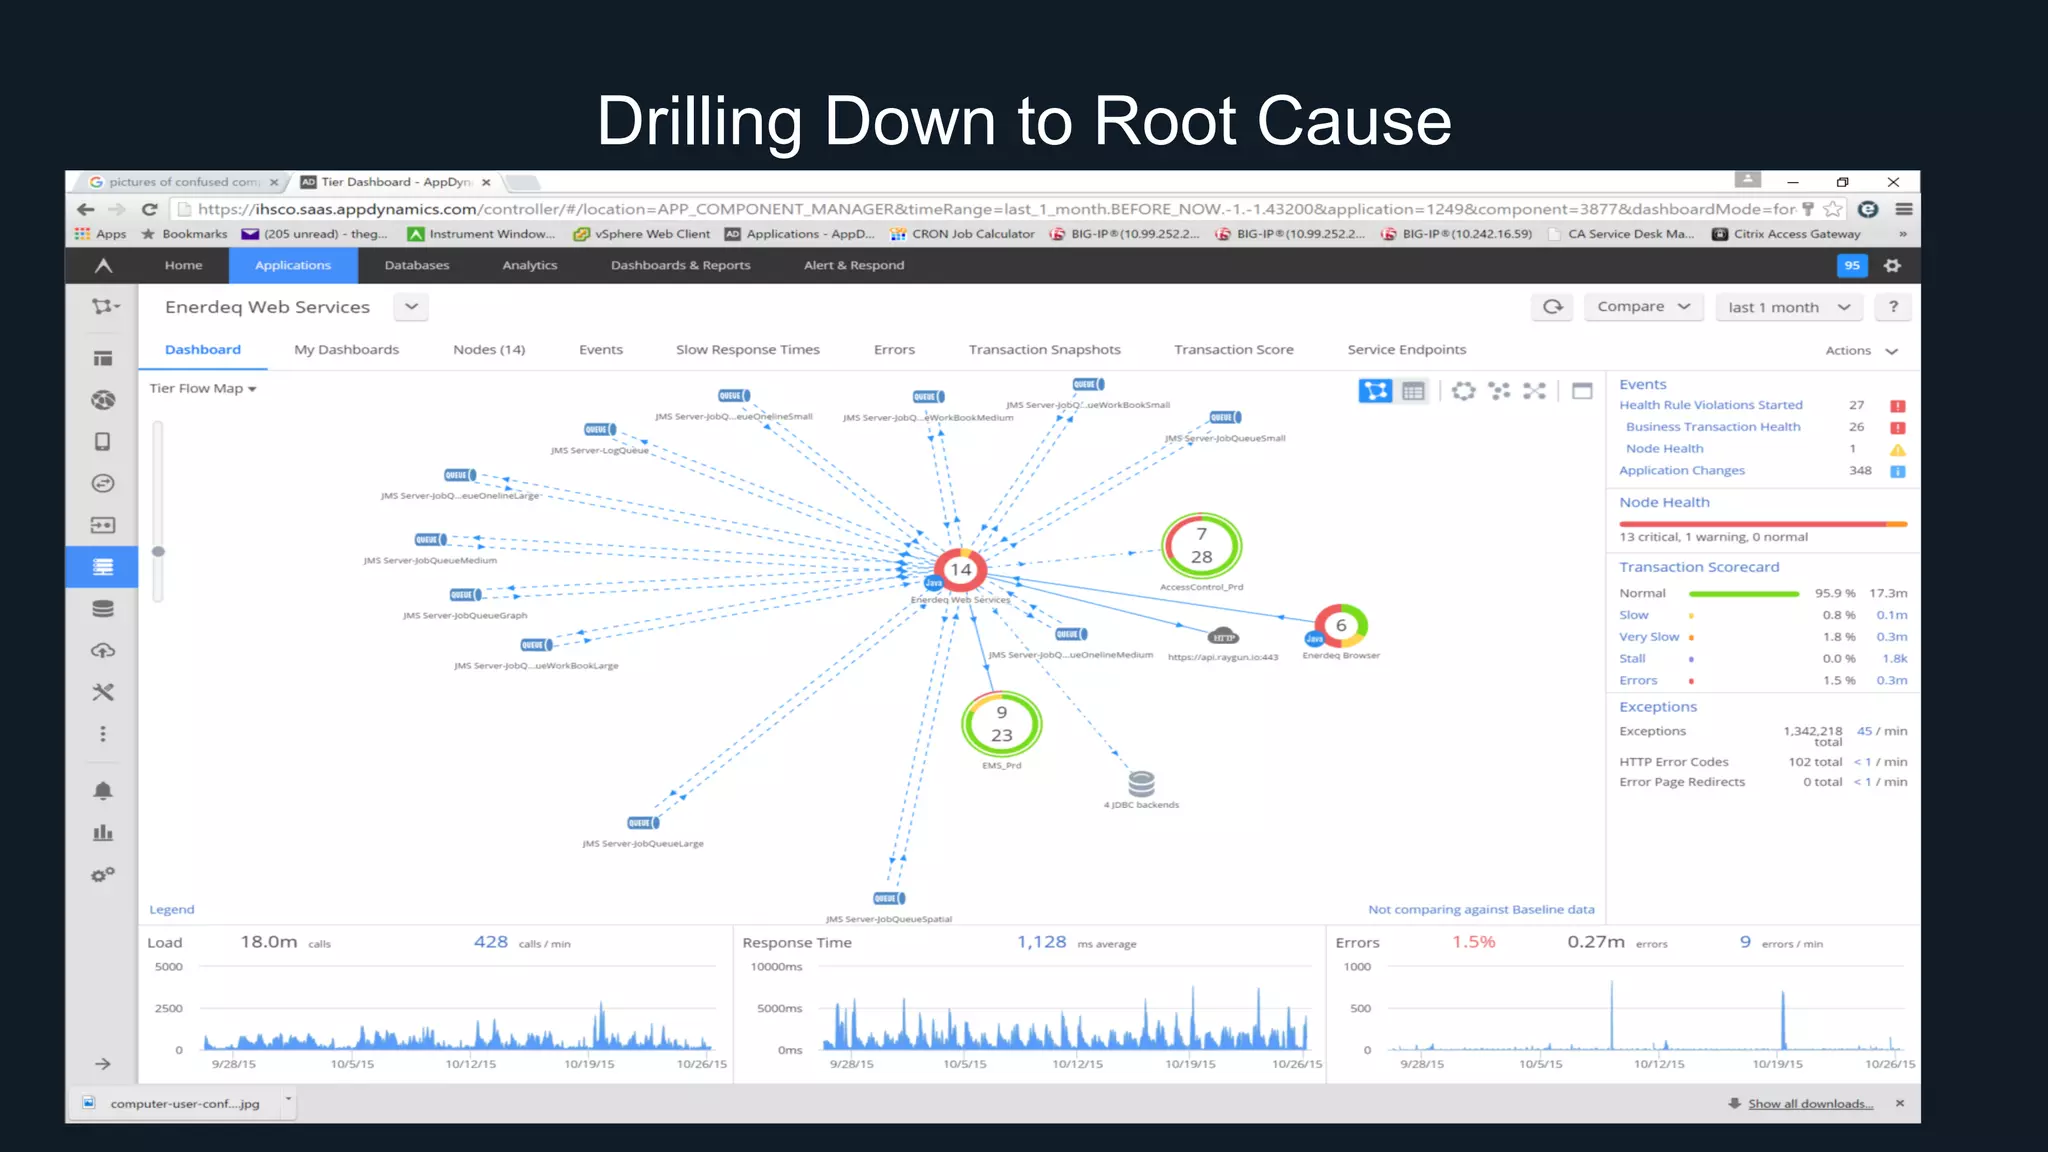The width and height of the screenshot is (2048, 1152).
Task: Open the bar chart metrics sidebar icon
Action: [x=103, y=833]
